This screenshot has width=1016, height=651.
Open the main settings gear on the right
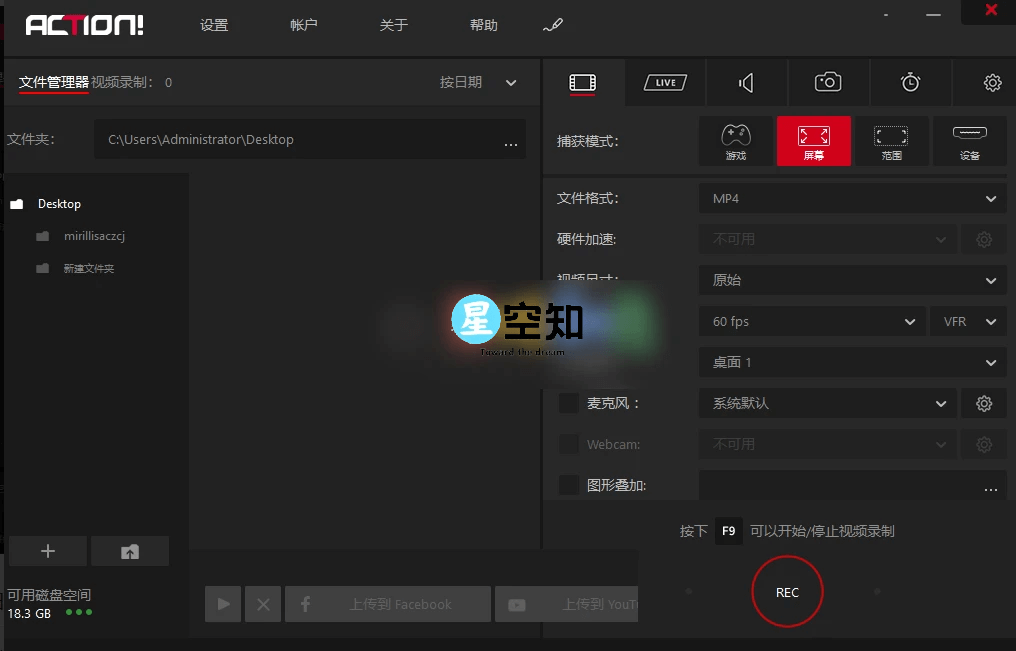(991, 83)
